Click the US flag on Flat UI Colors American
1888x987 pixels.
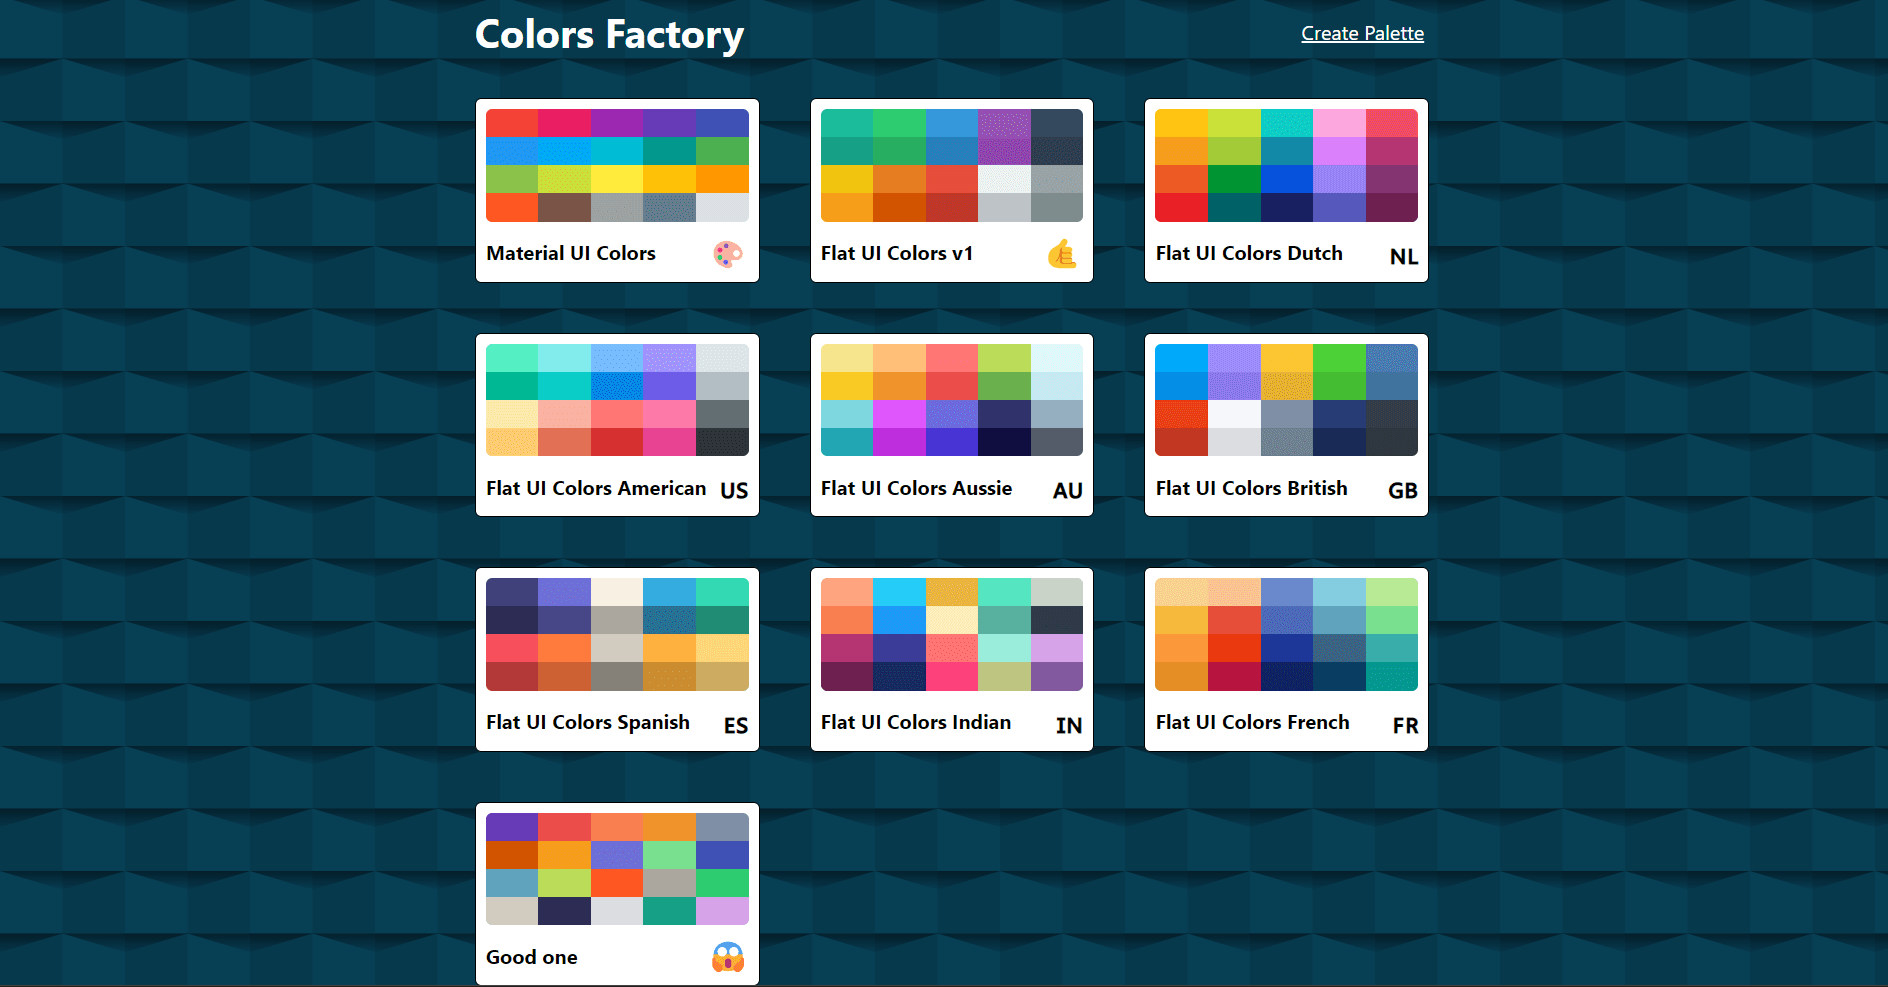click(x=734, y=490)
